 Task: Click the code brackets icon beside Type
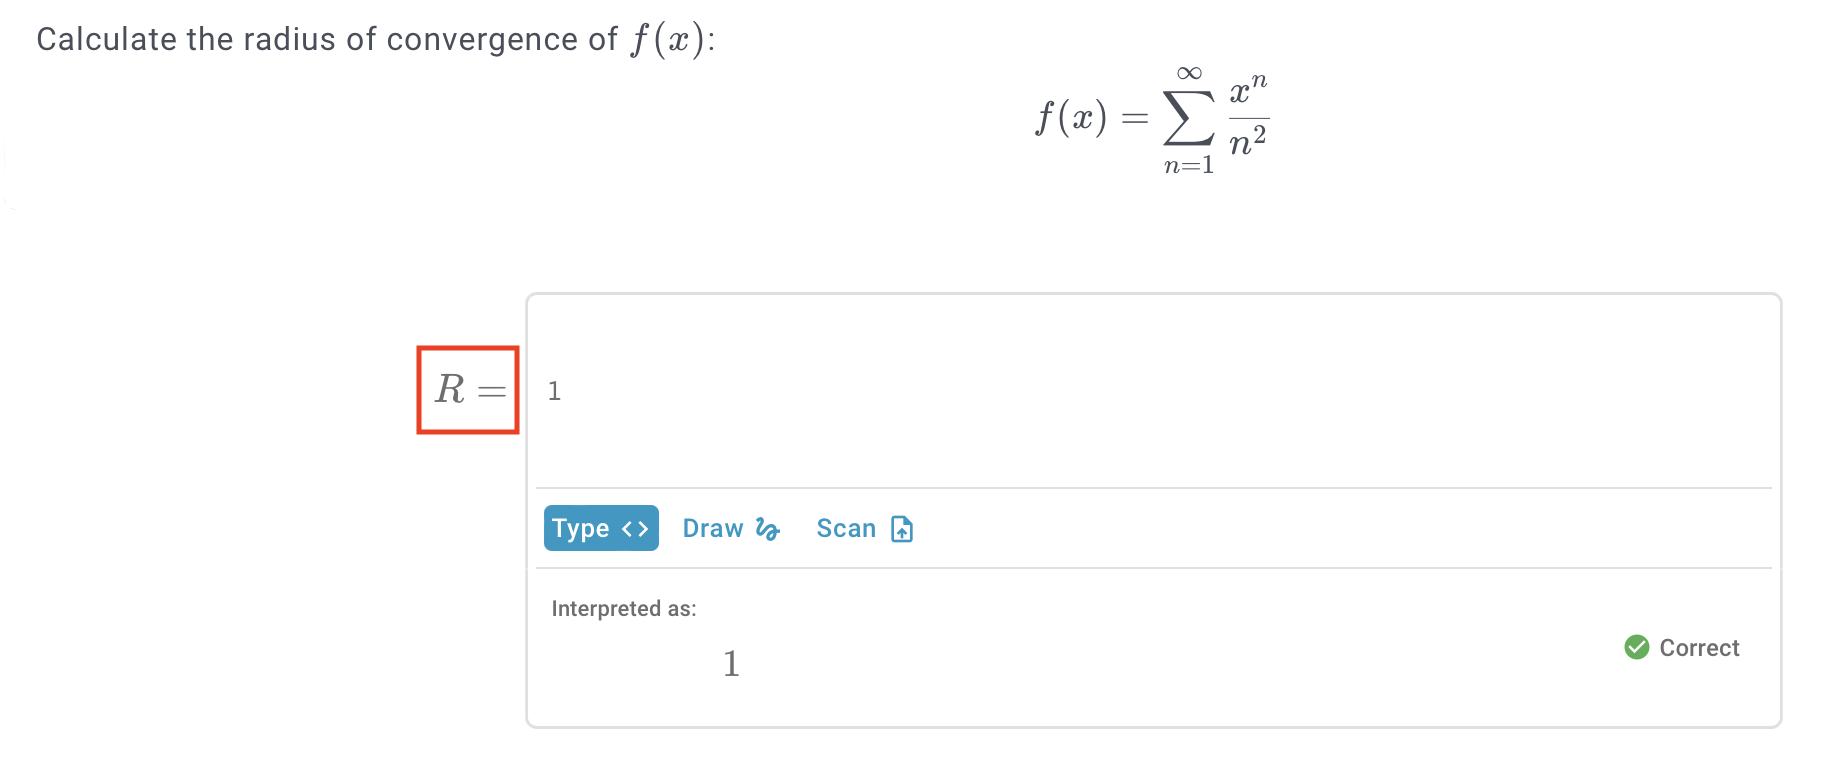(x=635, y=529)
